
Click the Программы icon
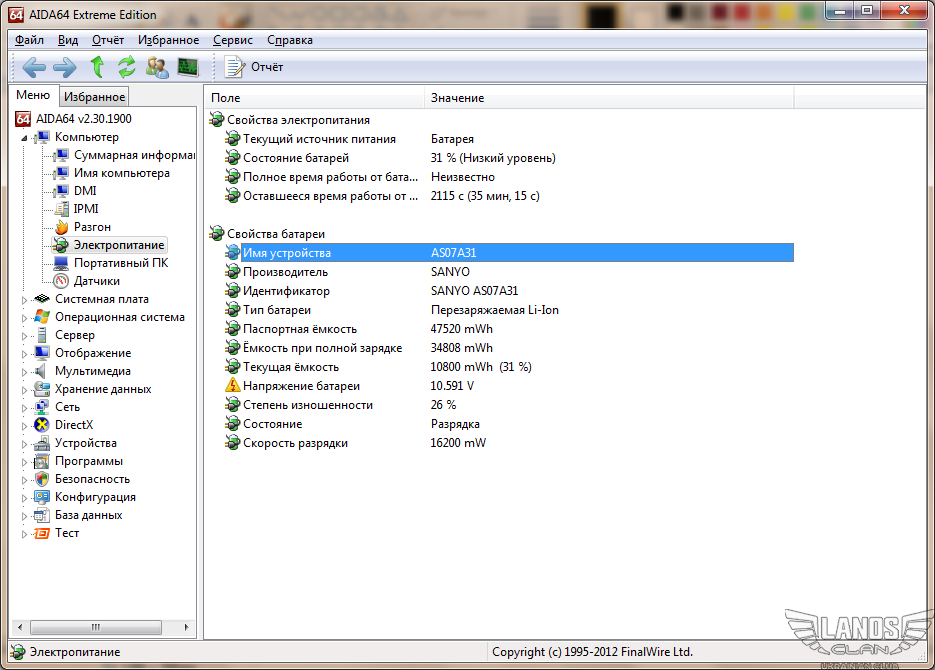42,461
